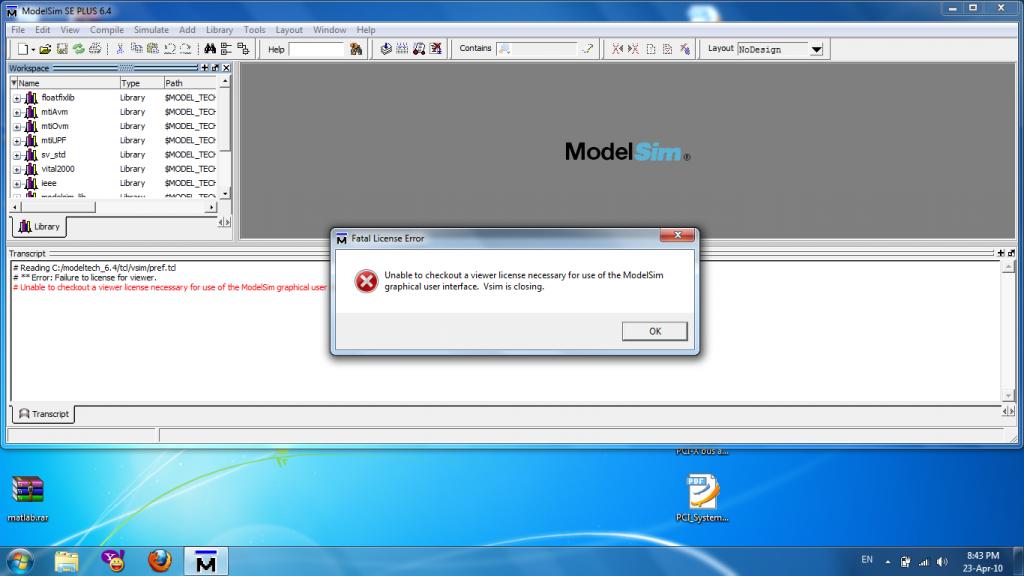Click the Open file folder icon
This screenshot has width=1024, height=576.
pyautogui.click(x=45, y=49)
